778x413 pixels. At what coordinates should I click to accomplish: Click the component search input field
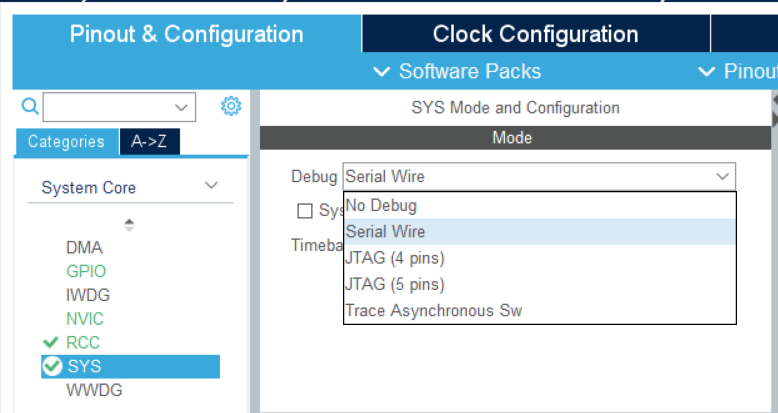point(108,107)
